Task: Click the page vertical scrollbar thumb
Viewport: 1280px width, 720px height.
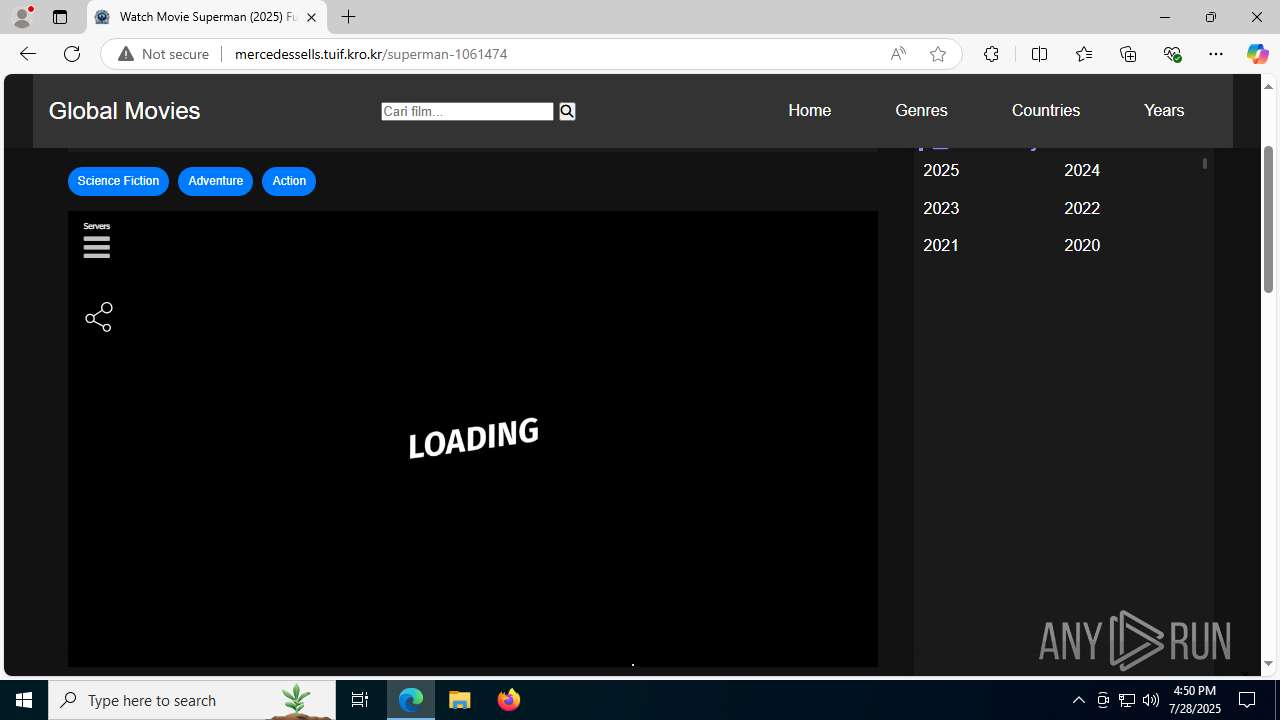Action: pos(1269,219)
